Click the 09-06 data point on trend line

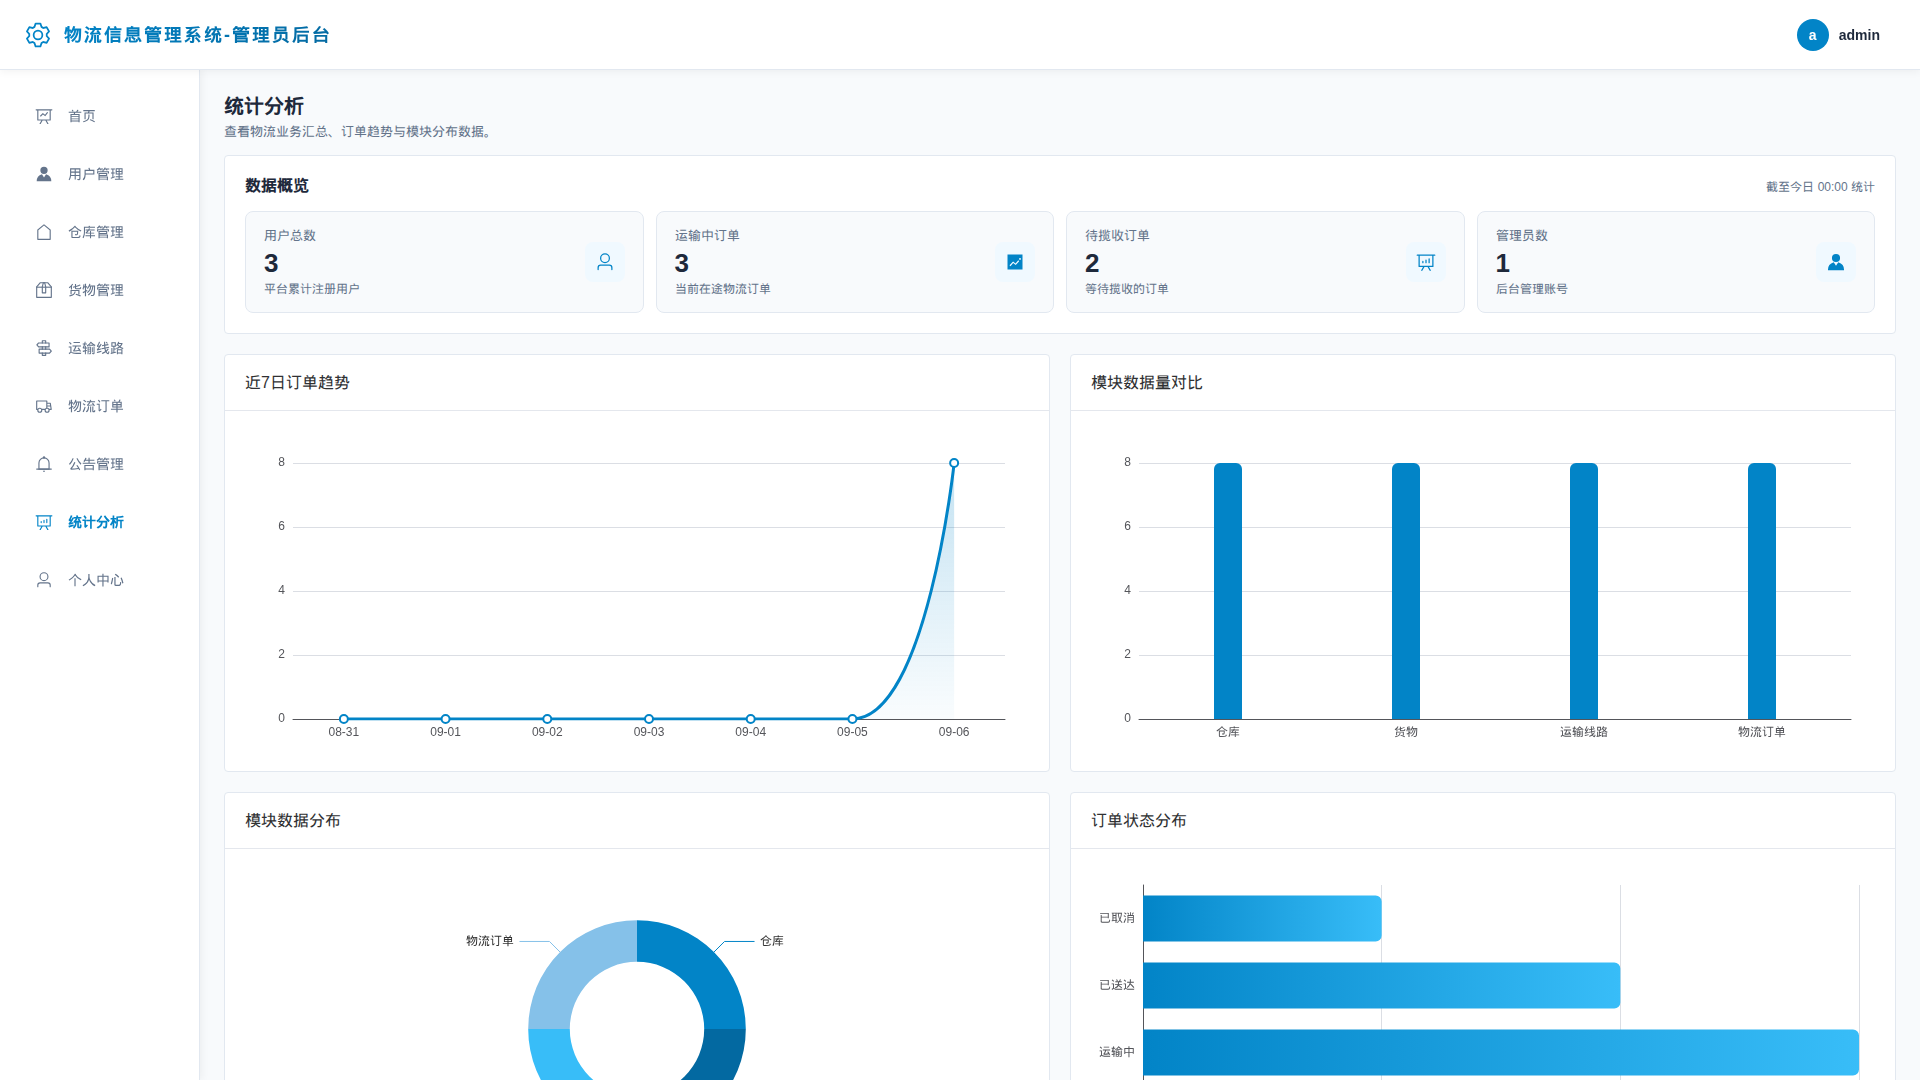coord(954,463)
